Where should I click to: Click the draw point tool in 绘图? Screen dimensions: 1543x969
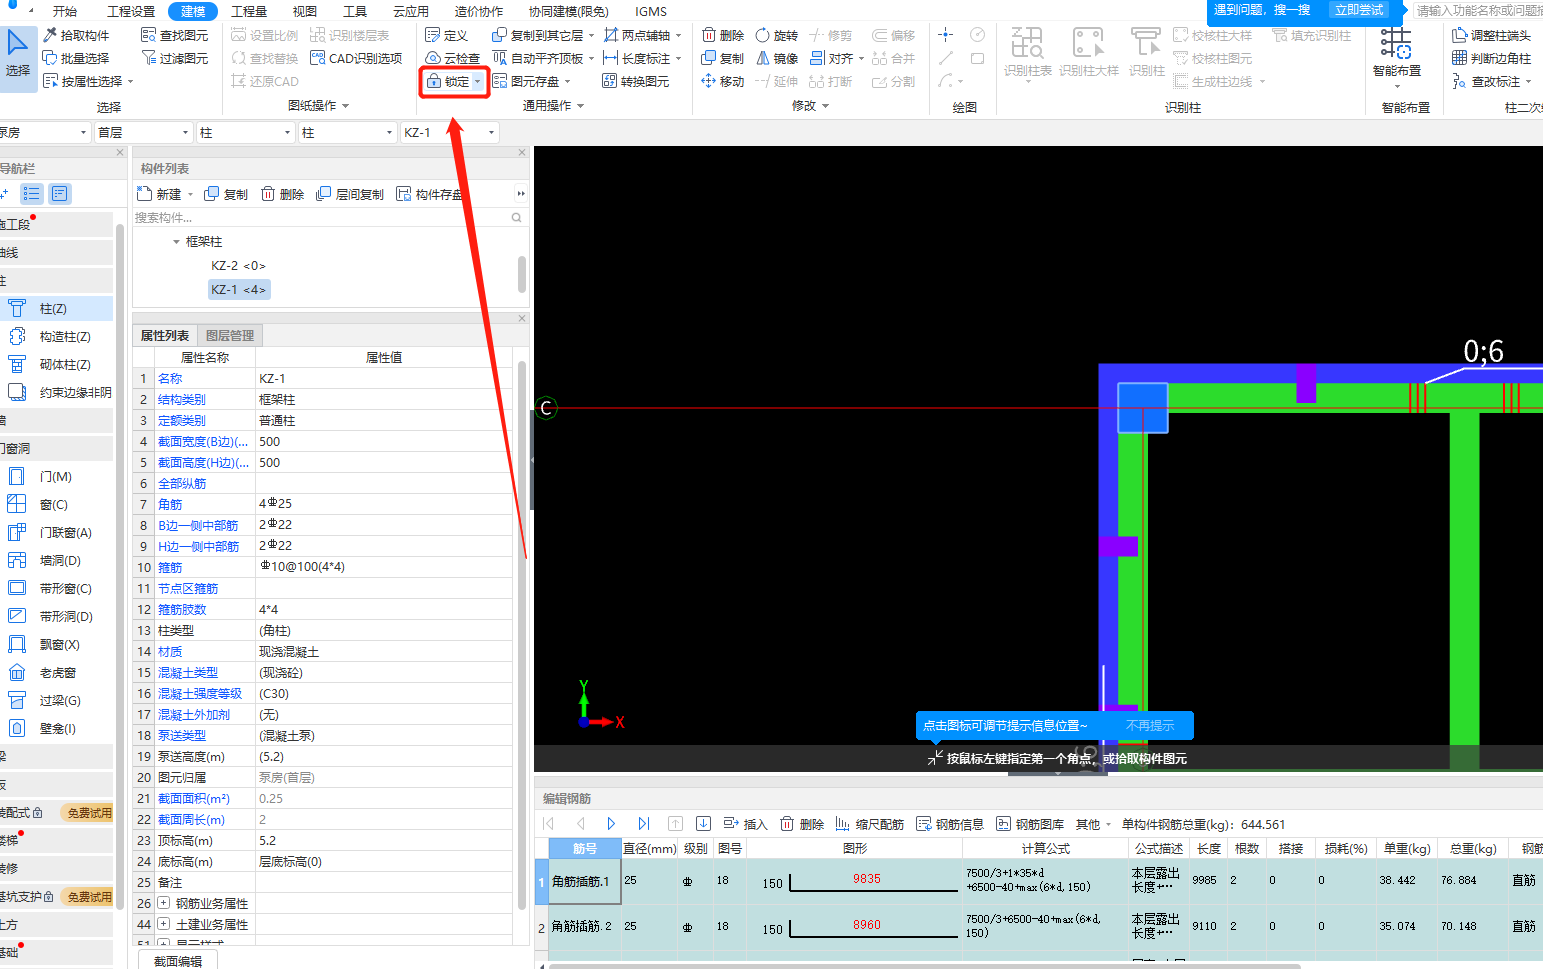pyautogui.click(x=945, y=35)
